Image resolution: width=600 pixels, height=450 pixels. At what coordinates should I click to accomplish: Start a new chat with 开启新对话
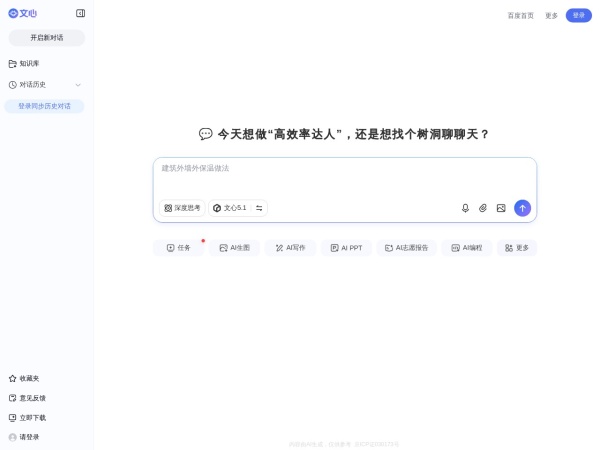(x=47, y=38)
